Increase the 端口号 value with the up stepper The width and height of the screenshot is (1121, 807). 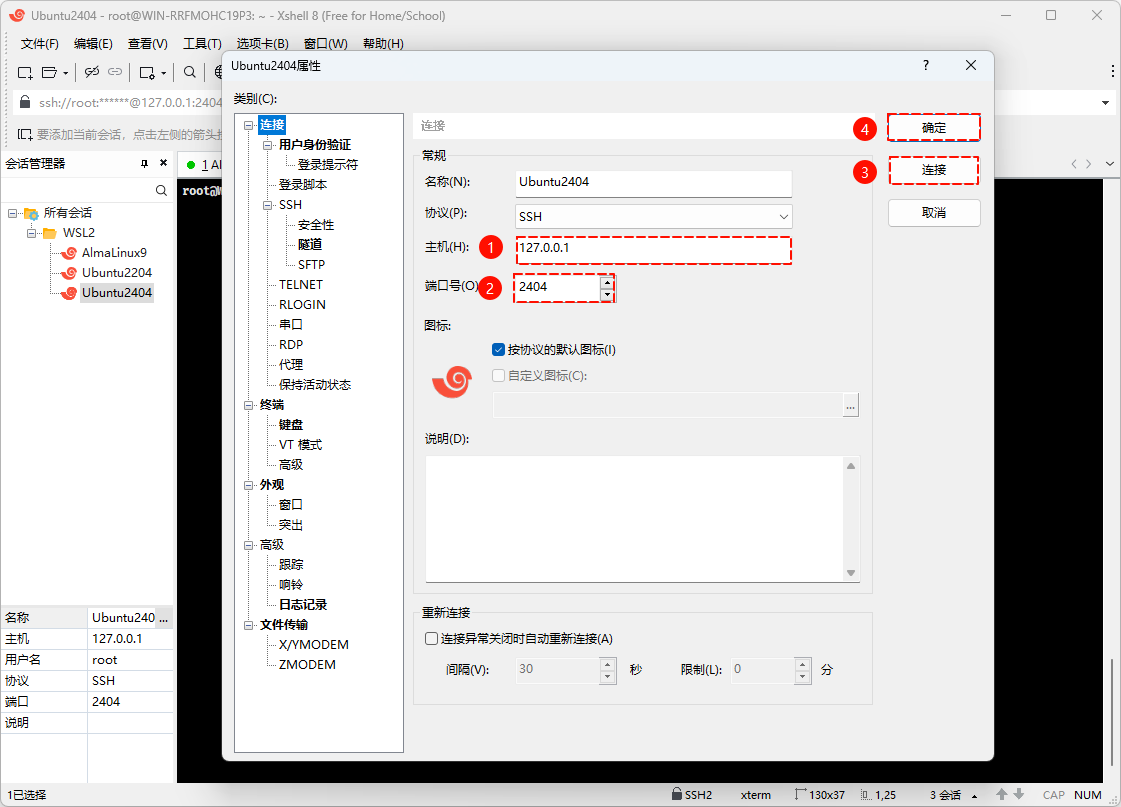click(607, 283)
